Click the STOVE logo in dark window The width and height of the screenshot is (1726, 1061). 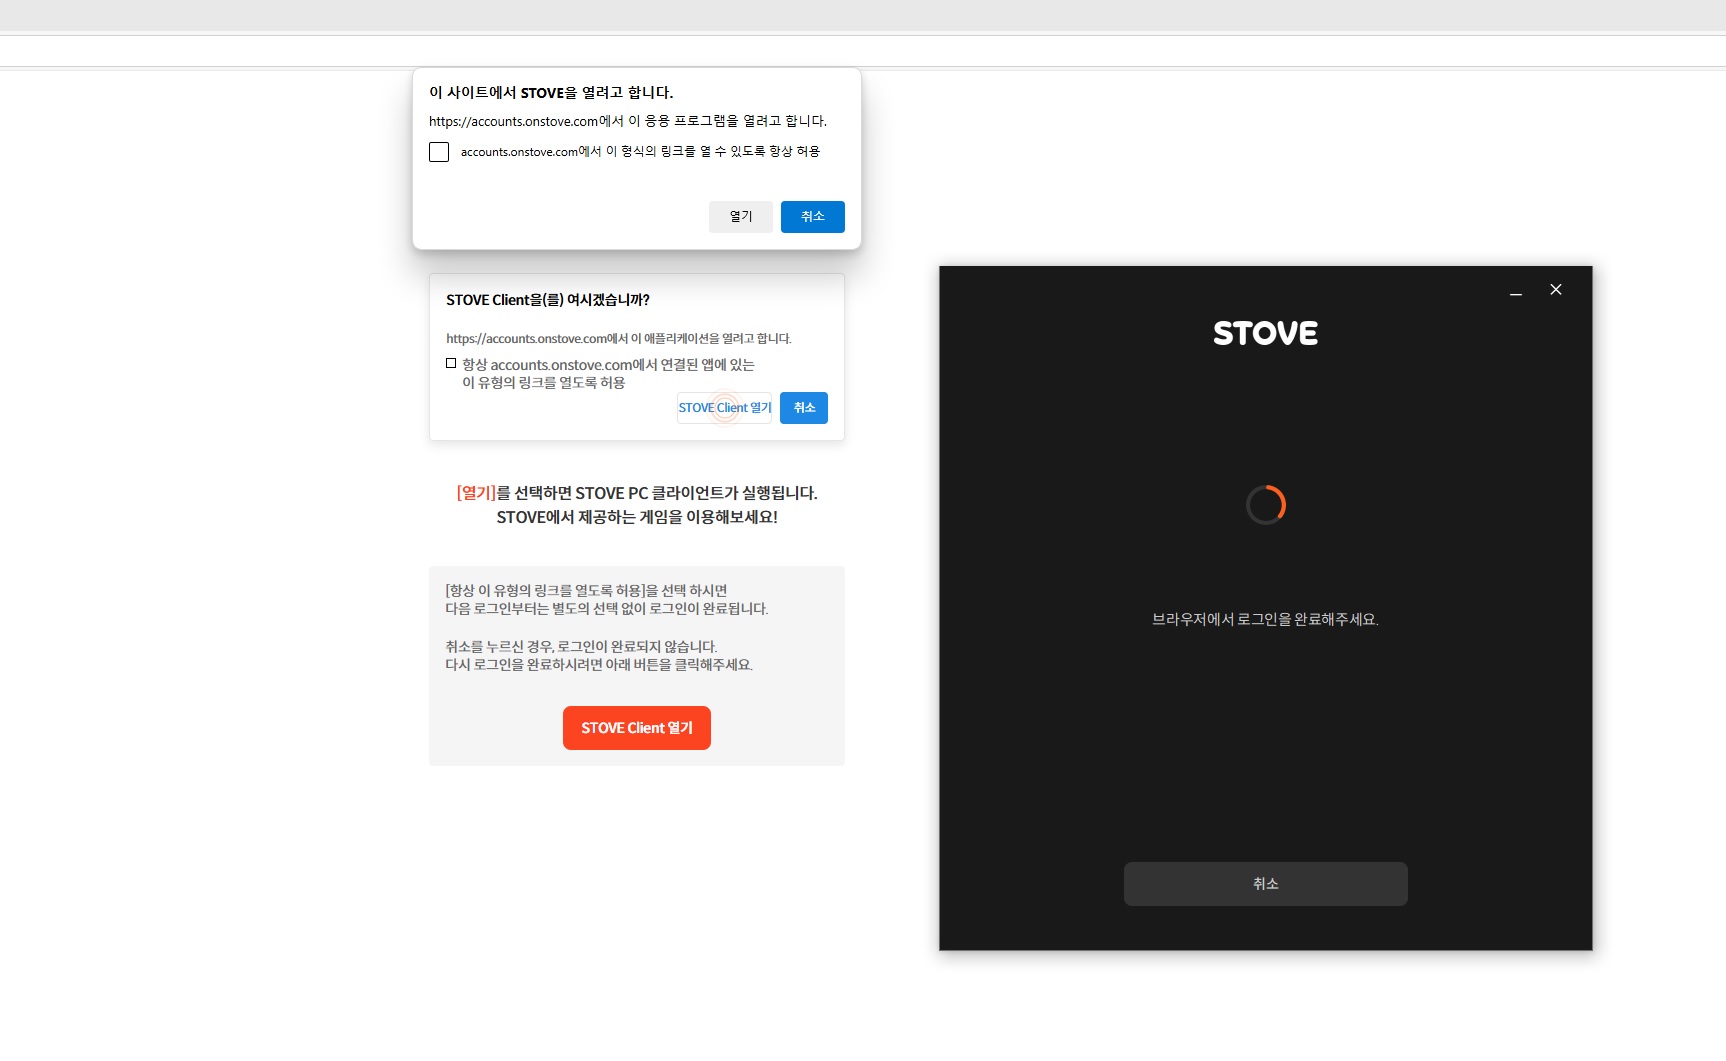tap(1266, 333)
